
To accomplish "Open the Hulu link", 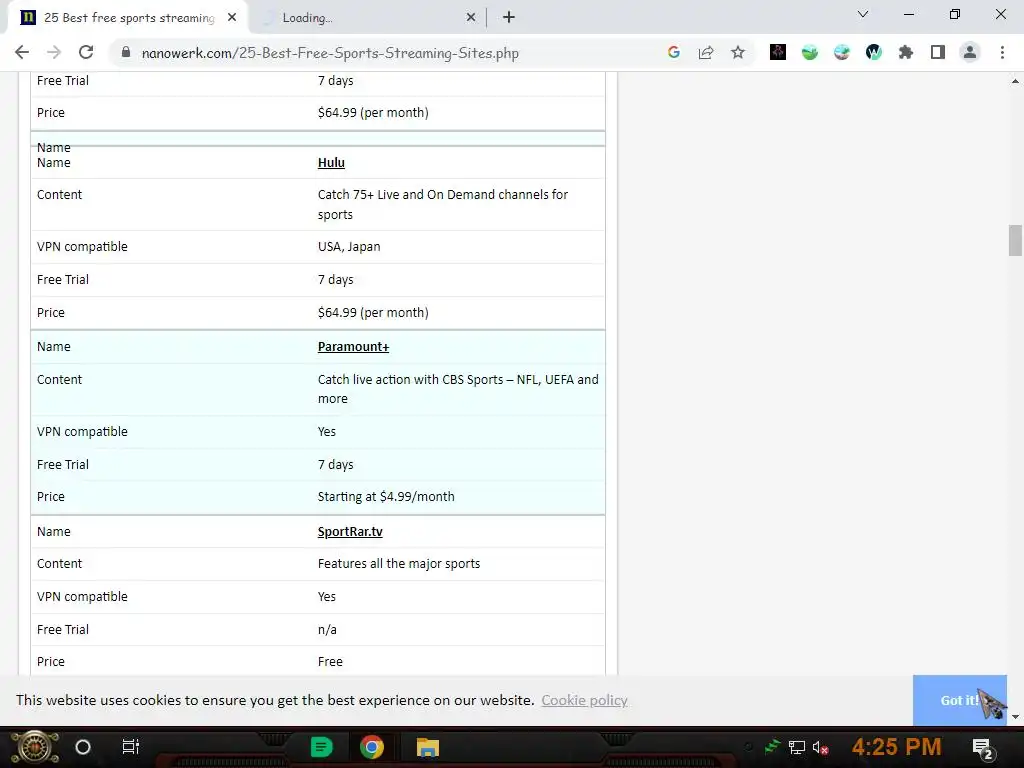I will tap(331, 163).
